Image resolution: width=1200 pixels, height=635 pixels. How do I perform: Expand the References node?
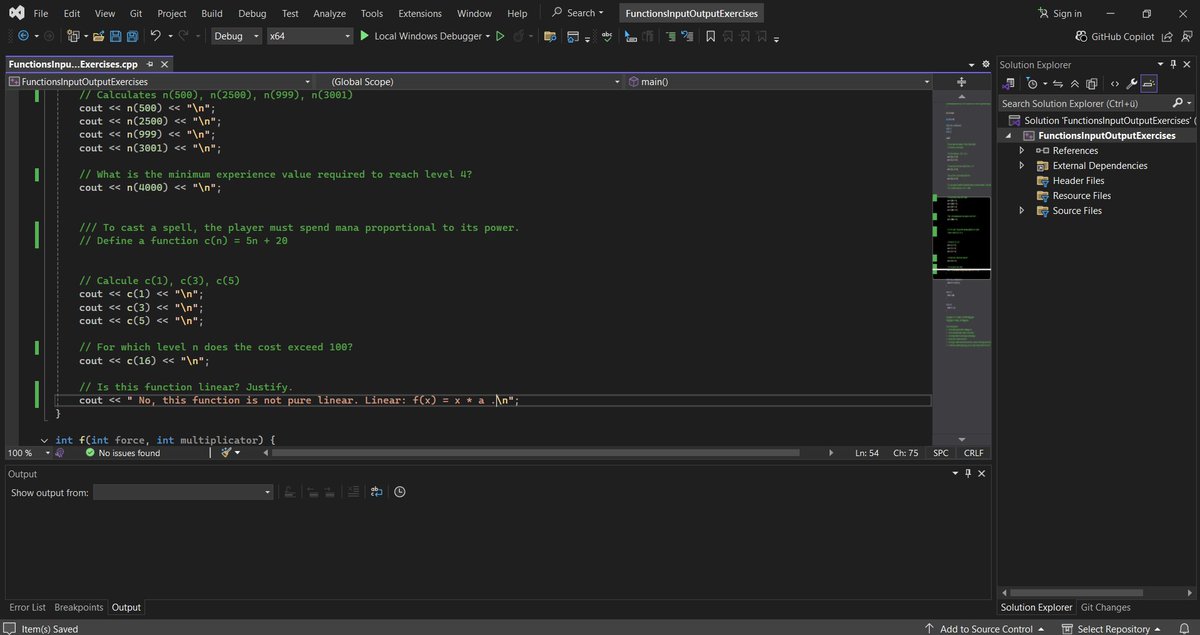(1021, 151)
